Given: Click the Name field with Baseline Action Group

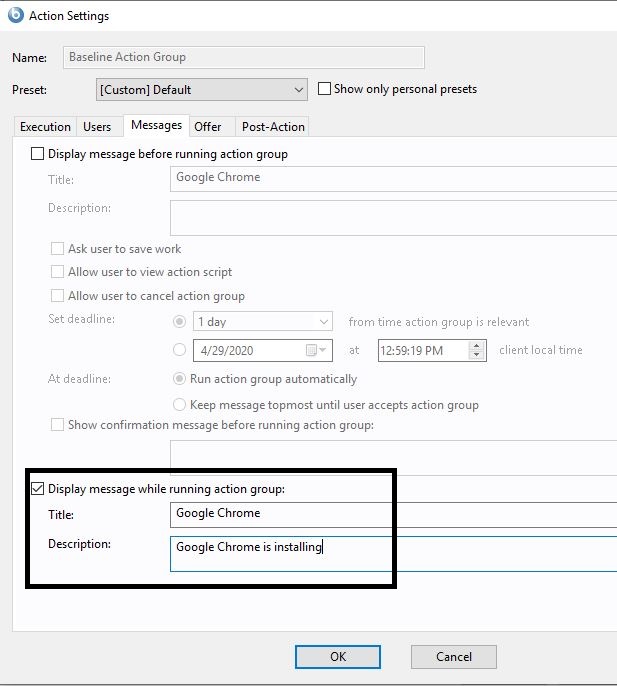Looking at the screenshot, I should (244, 57).
